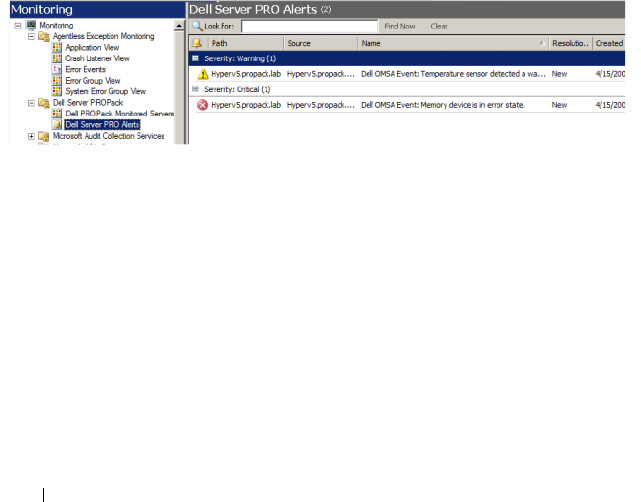Image resolution: width=641 pixels, height=502 pixels.
Task: Click the Agentless Exception Monitoring folder icon
Action: (44, 36)
